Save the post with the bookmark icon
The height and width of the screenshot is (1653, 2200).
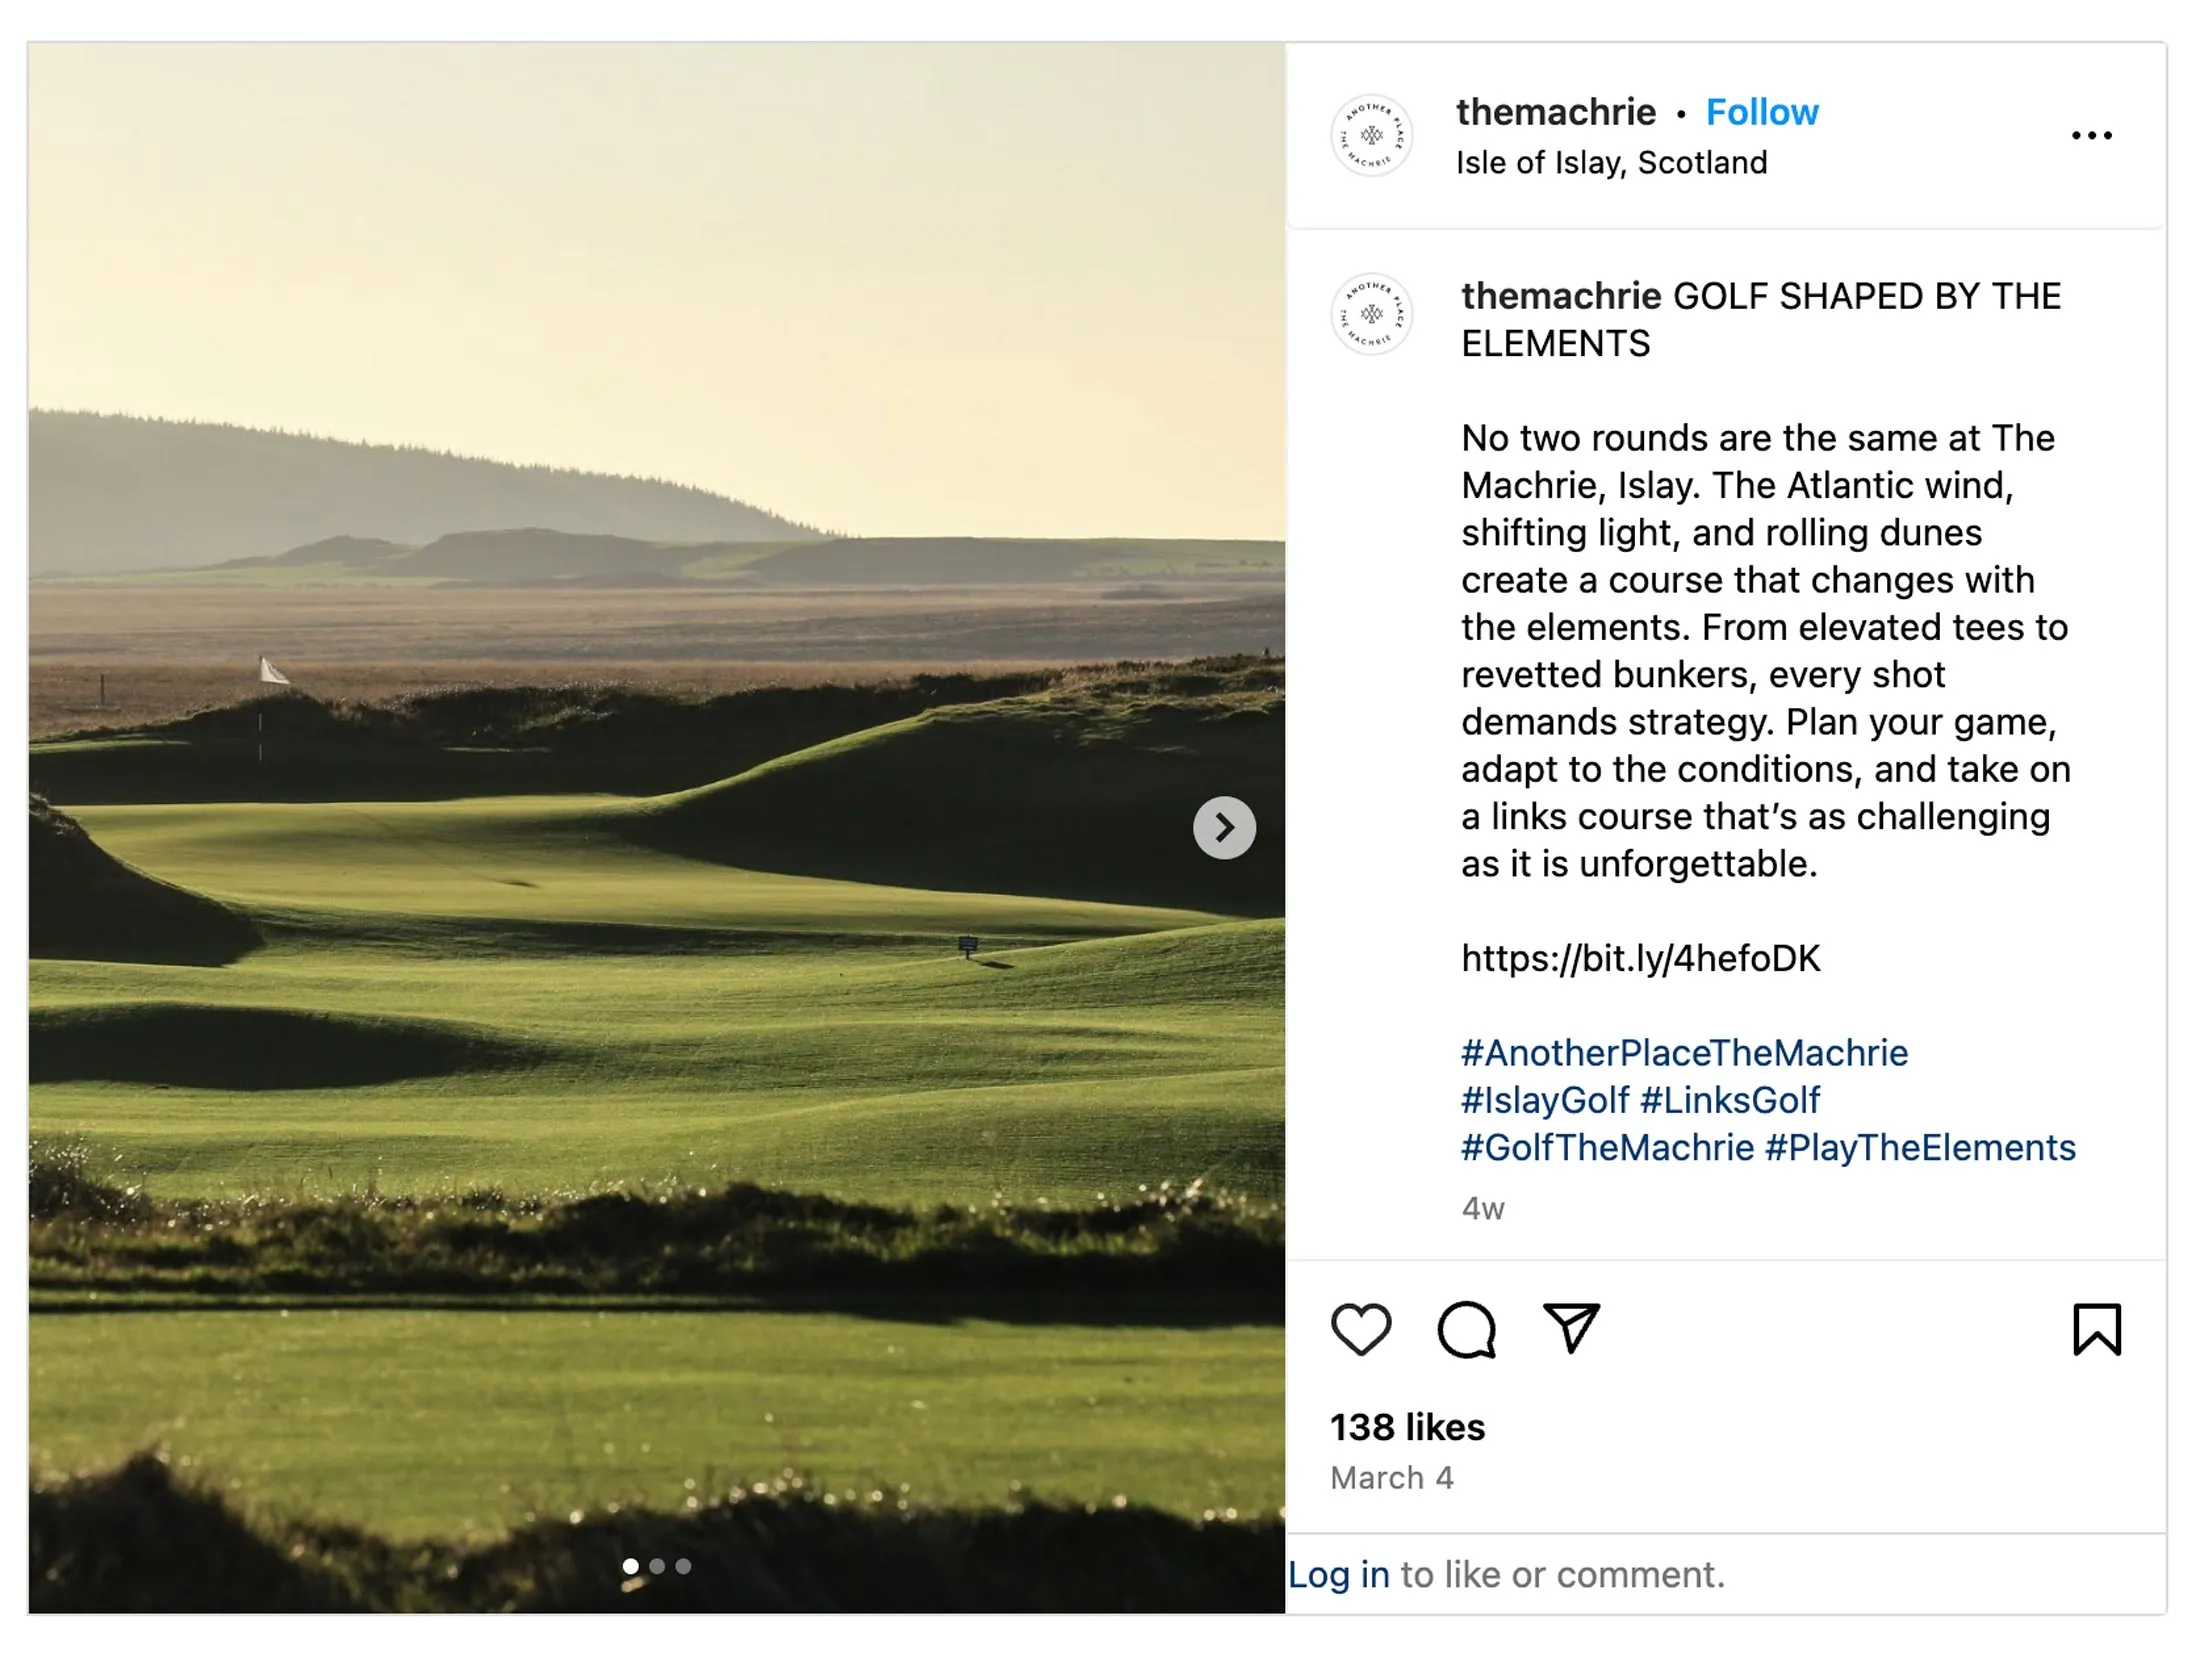coord(2096,1330)
